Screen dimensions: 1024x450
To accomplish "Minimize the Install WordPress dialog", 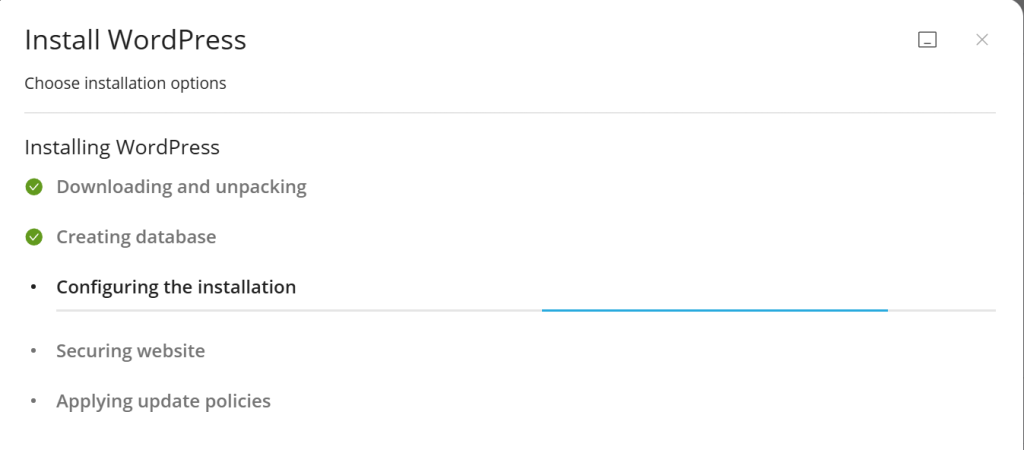I will click(927, 40).
